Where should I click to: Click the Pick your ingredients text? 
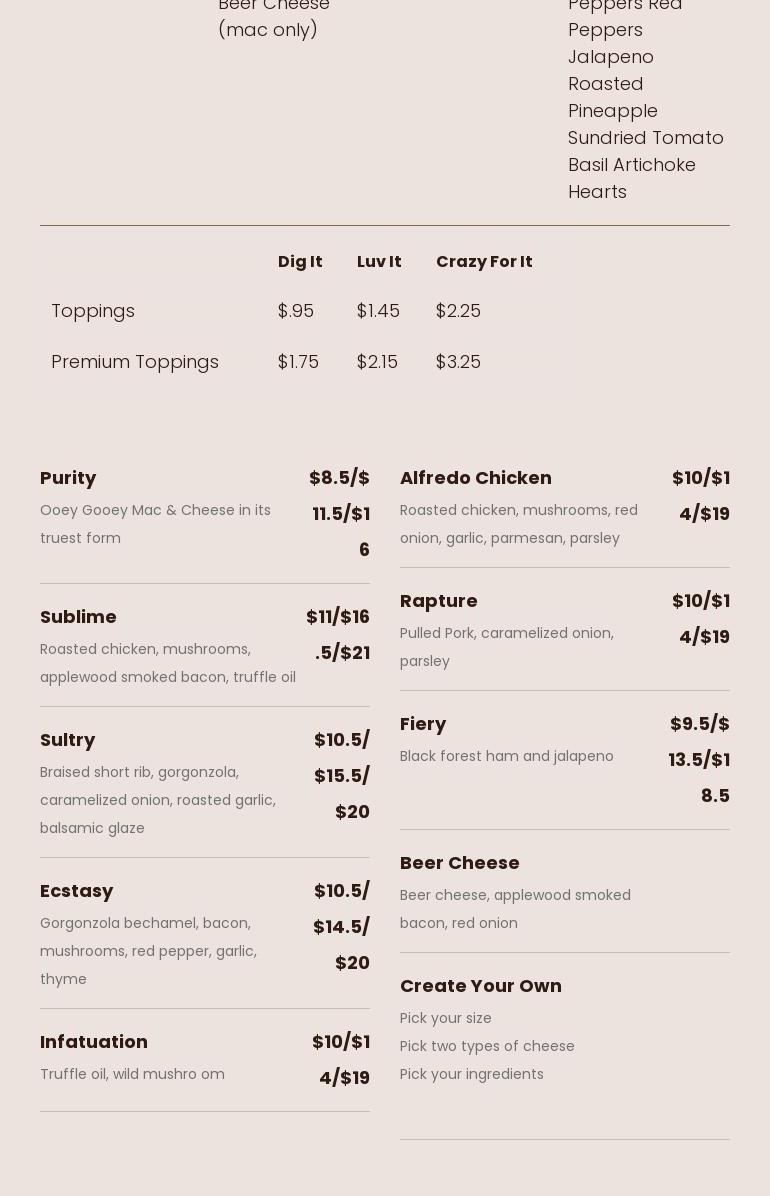[471, 1074]
